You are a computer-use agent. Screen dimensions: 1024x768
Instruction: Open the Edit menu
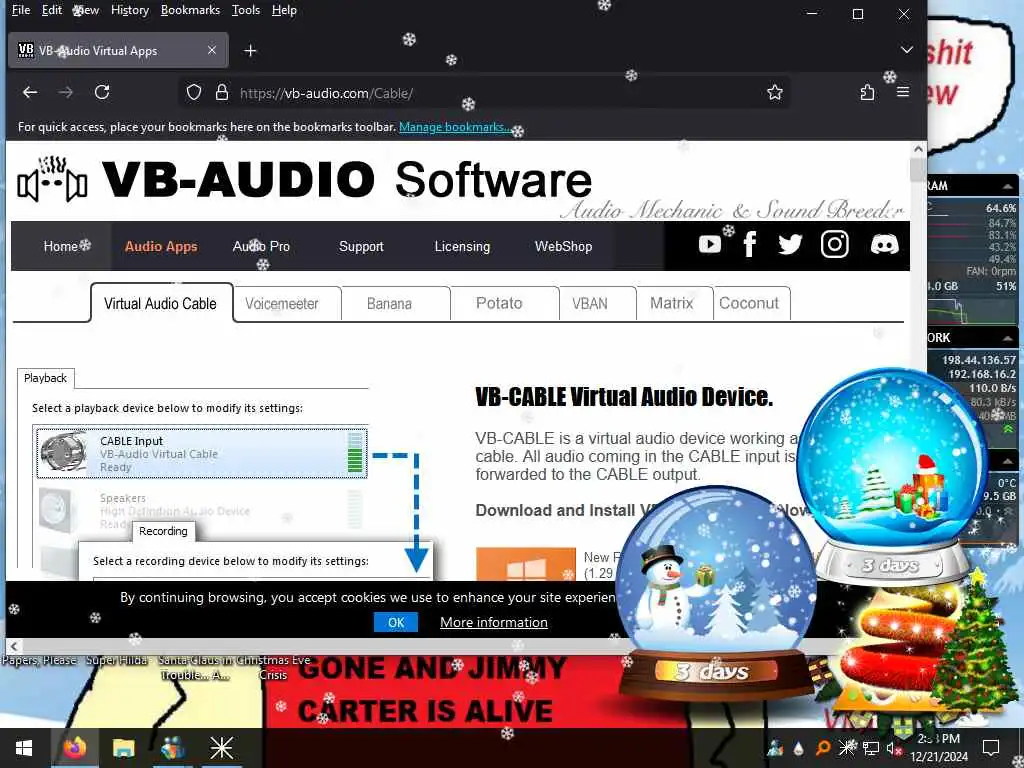click(52, 10)
